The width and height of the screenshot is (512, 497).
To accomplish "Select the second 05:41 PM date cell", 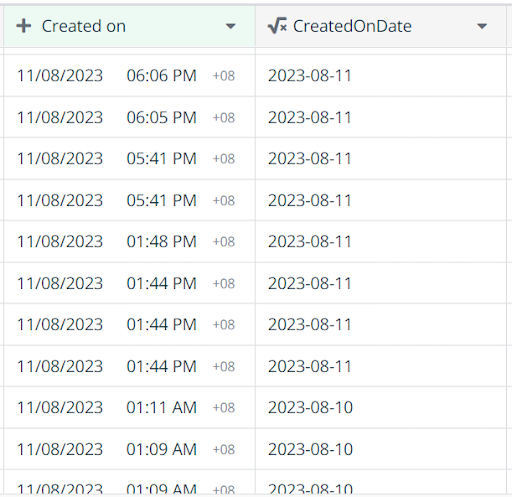I will point(129,200).
